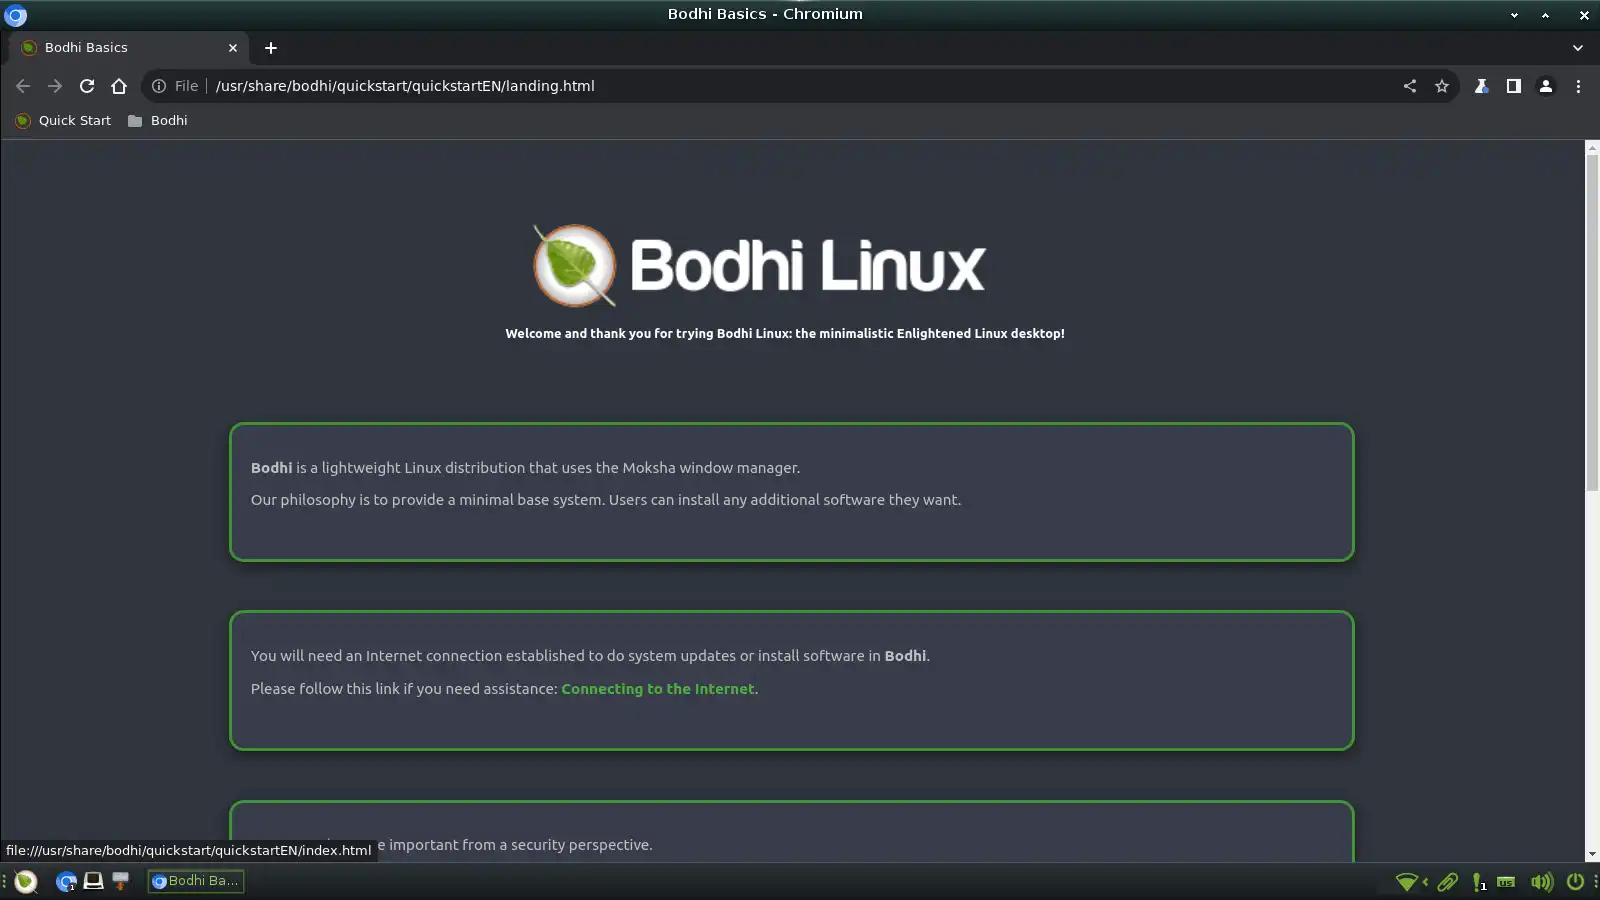Open the file manager icon in the taskbar
The height and width of the screenshot is (900, 1600).
coord(93,881)
